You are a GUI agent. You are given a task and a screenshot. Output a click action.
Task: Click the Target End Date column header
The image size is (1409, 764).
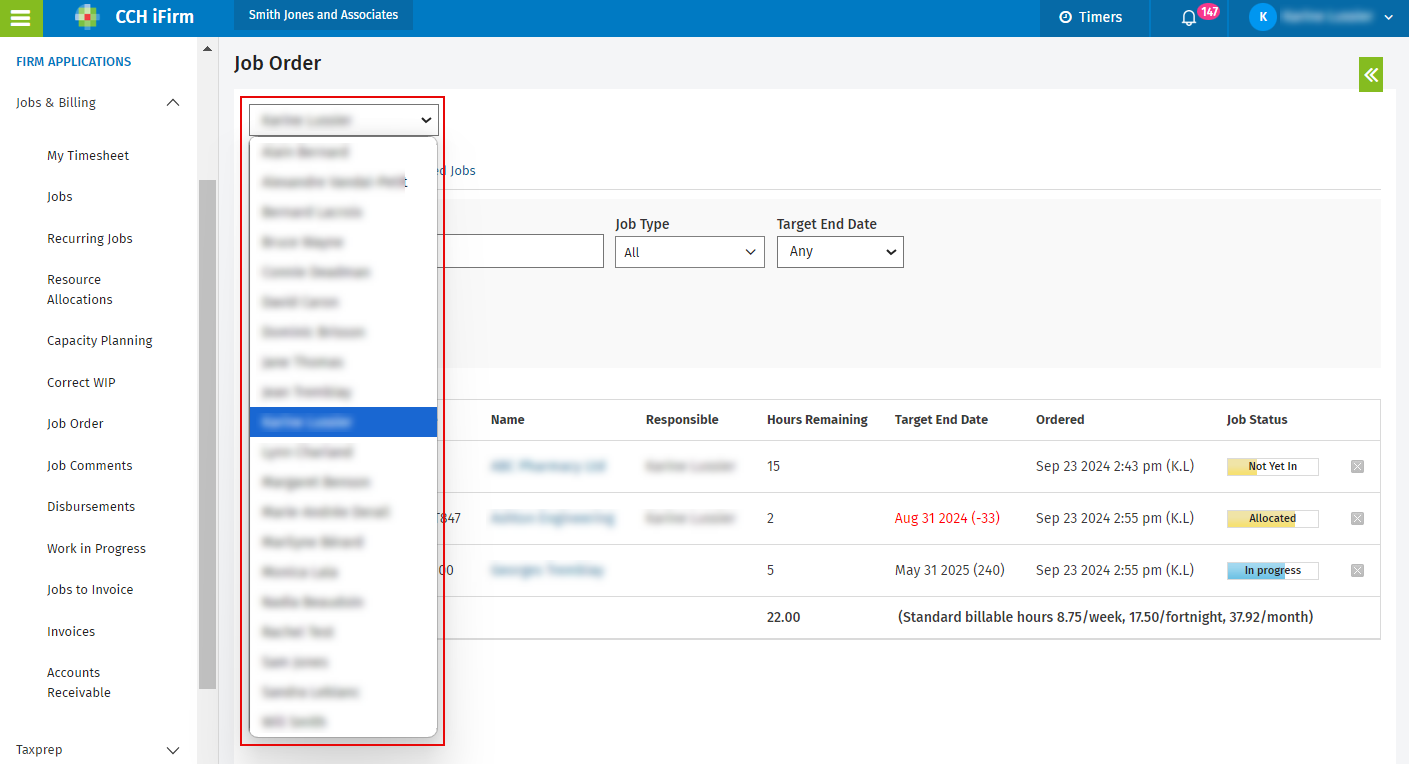coord(941,420)
